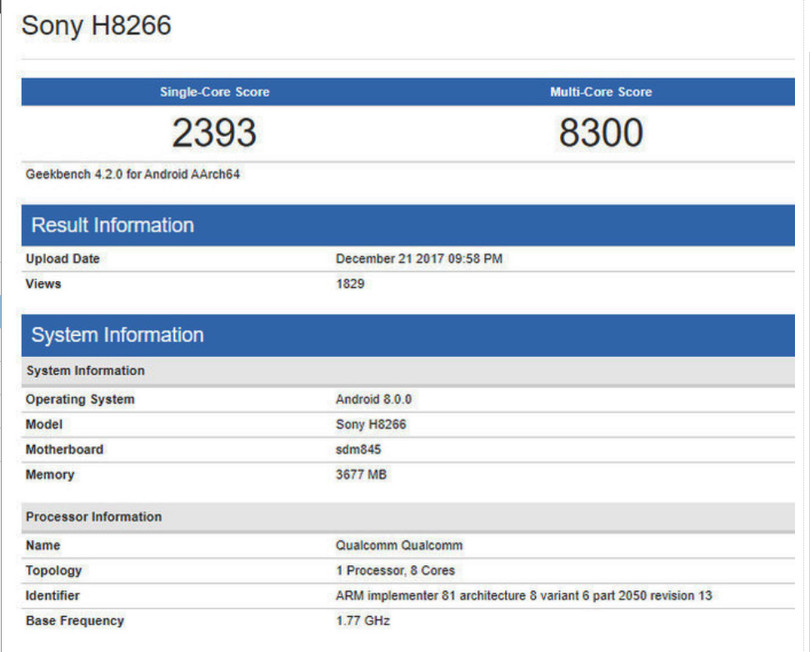This screenshot has width=810, height=652.
Task: Click the Sony H8266 device title link
Action: (x=96, y=26)
